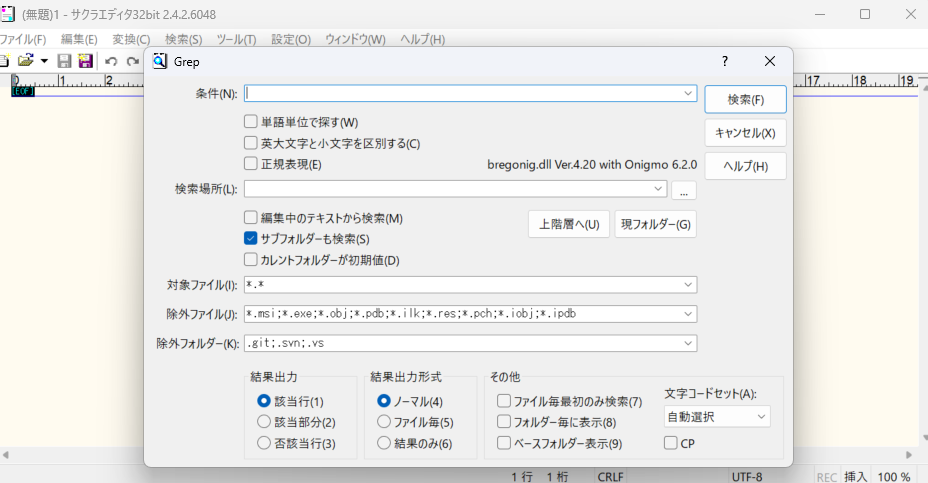Click the gray floppy disk save icon
Image resolution: width=928 pixels, height=483 pixels.
point(64,61)
